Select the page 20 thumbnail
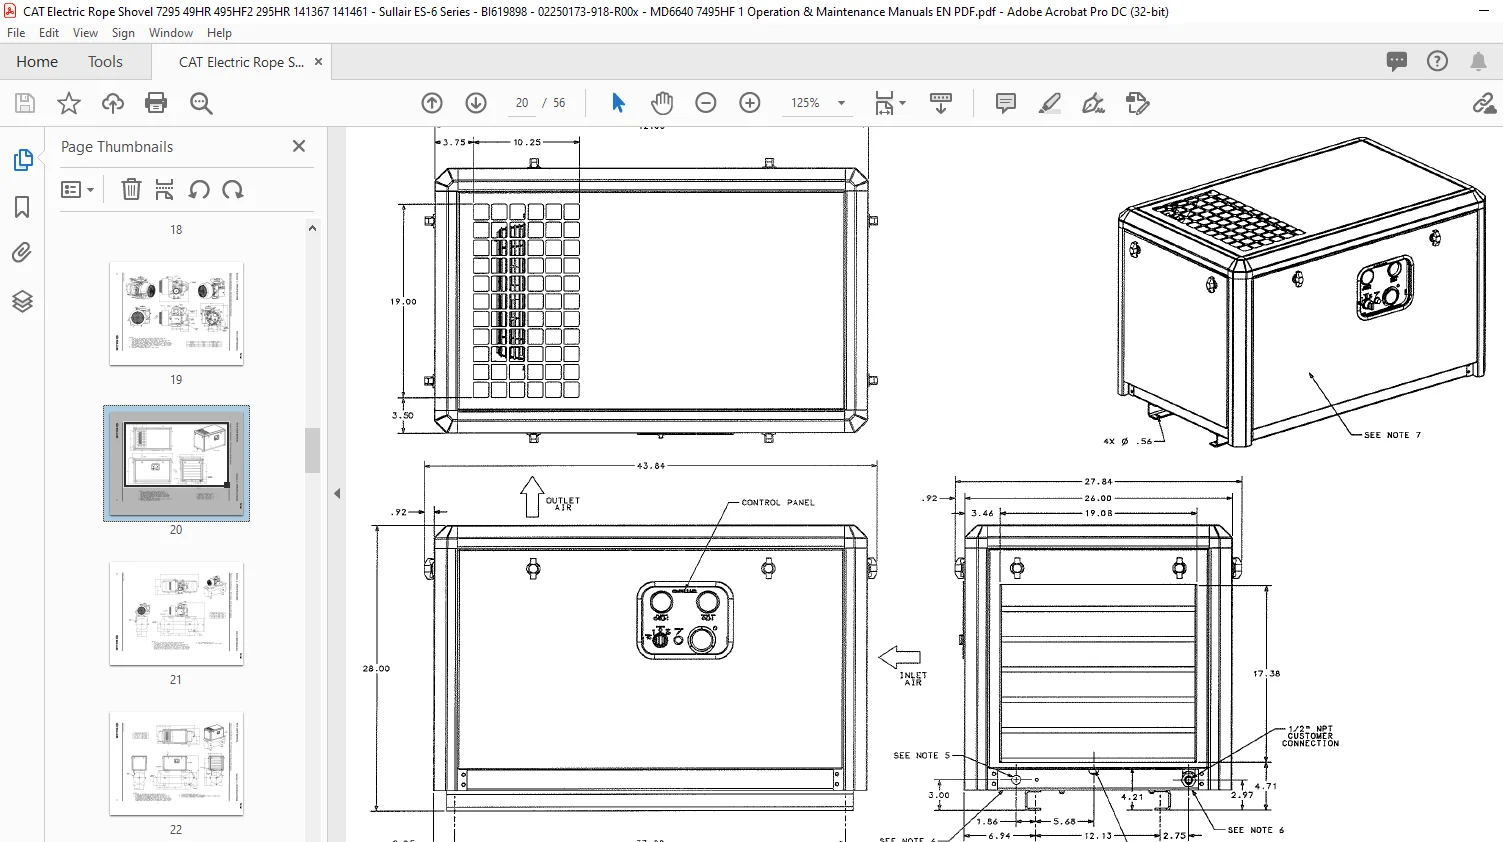Viewport: 1503px width, 842px height. click(x=176, y=463)
